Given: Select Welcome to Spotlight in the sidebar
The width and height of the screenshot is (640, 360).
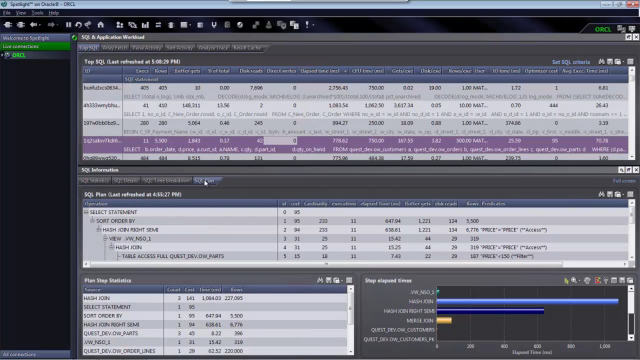Looking at the screenshot, I should point(35,38).
